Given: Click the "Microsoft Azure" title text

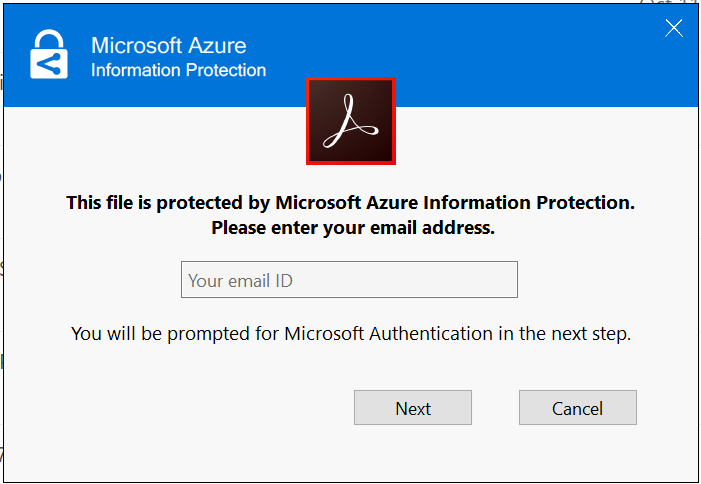Looking at the screenshot, I should 168,45.
